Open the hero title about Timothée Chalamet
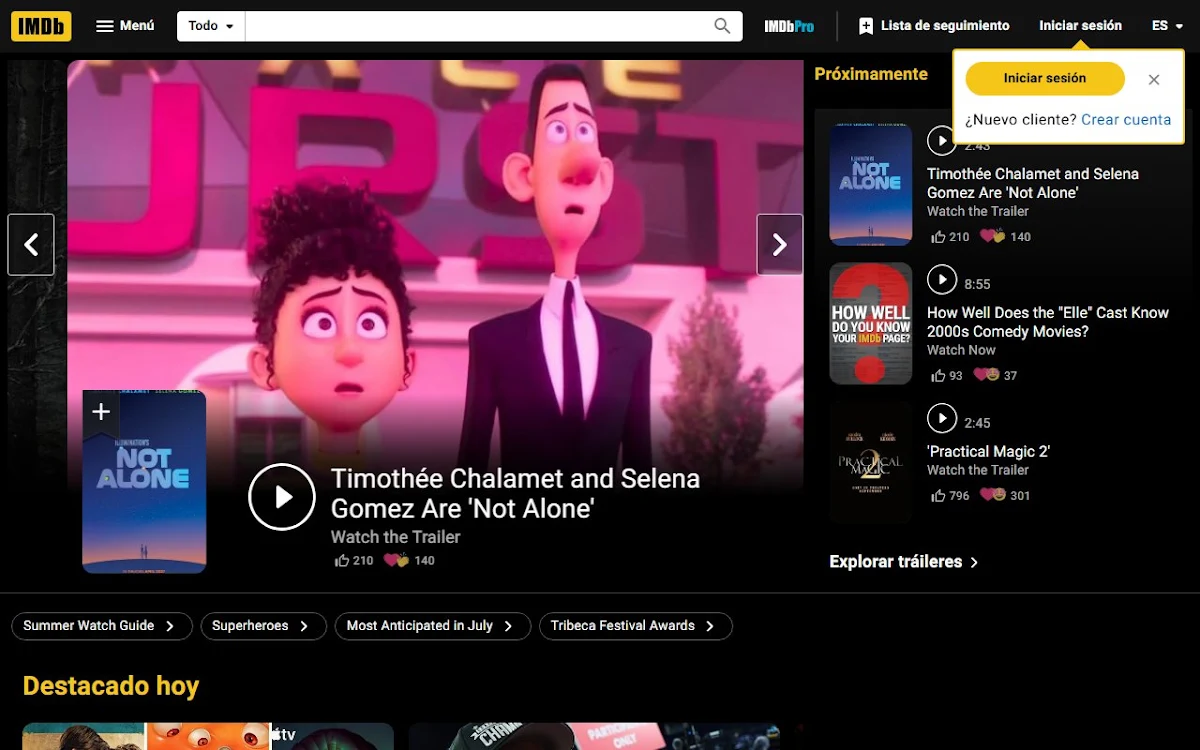This screenshot has height=750, width=1200. (515, 493)
